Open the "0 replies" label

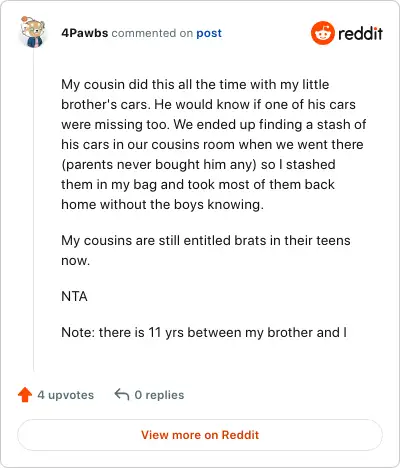coord(159,395)
